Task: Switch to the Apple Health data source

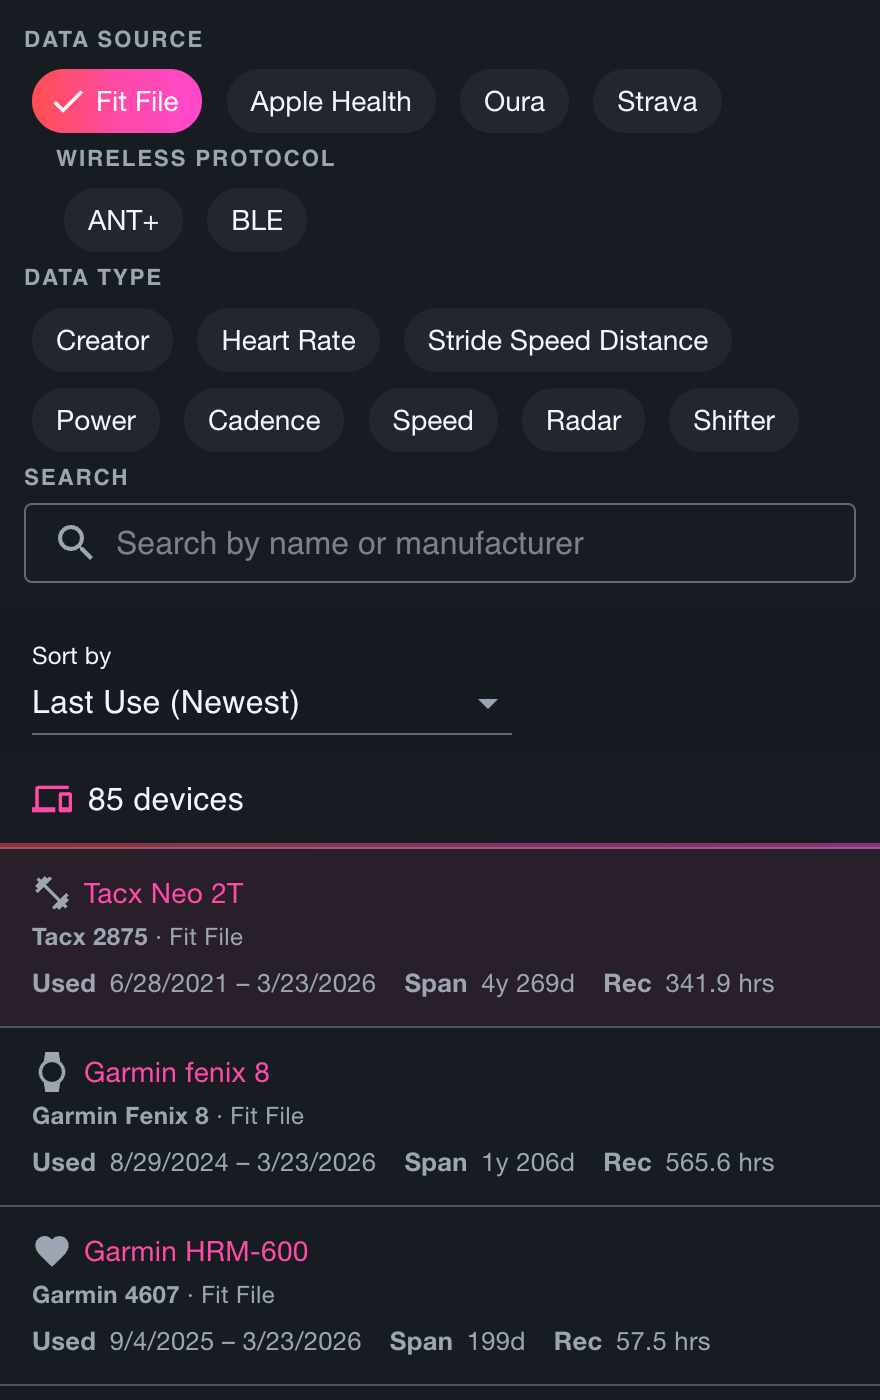Action: (331, 100)
